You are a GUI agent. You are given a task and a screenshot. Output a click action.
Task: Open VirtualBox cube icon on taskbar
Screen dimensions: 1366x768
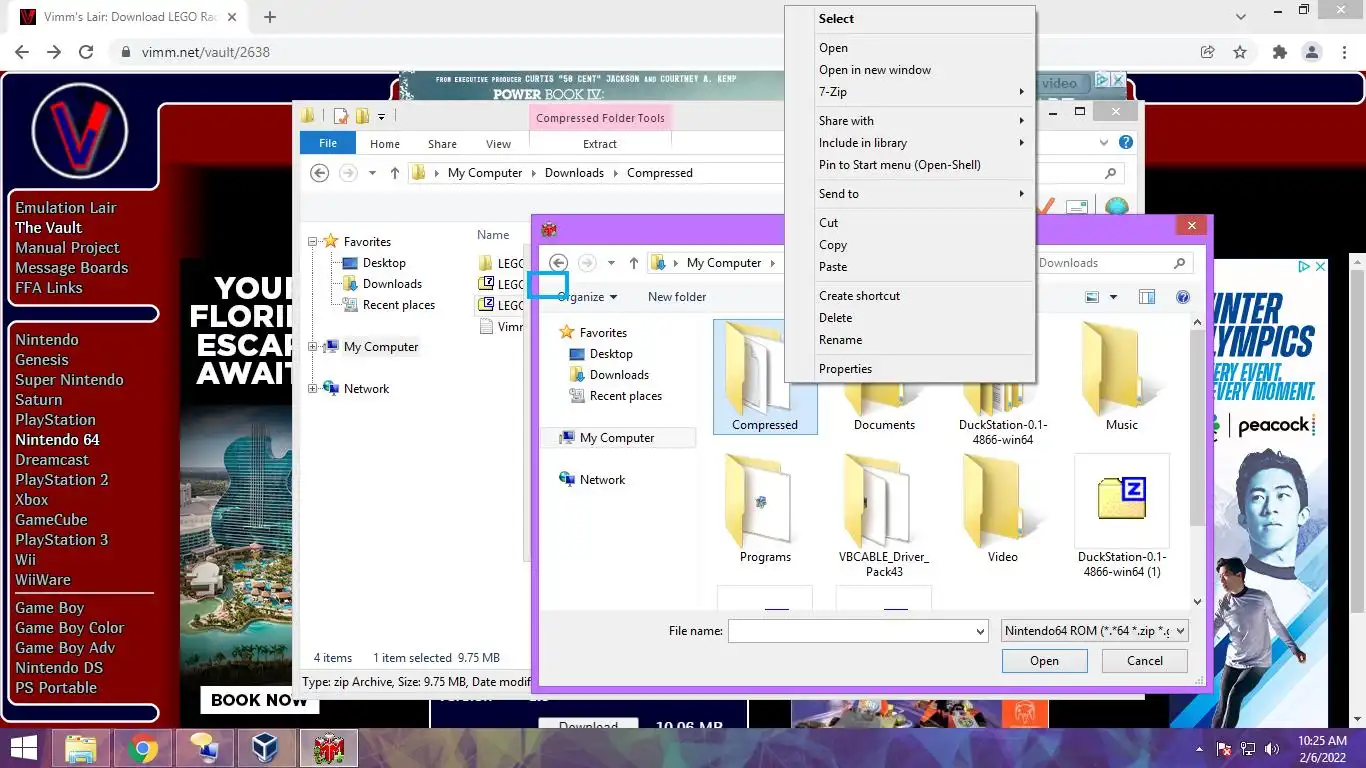point(265,748)
